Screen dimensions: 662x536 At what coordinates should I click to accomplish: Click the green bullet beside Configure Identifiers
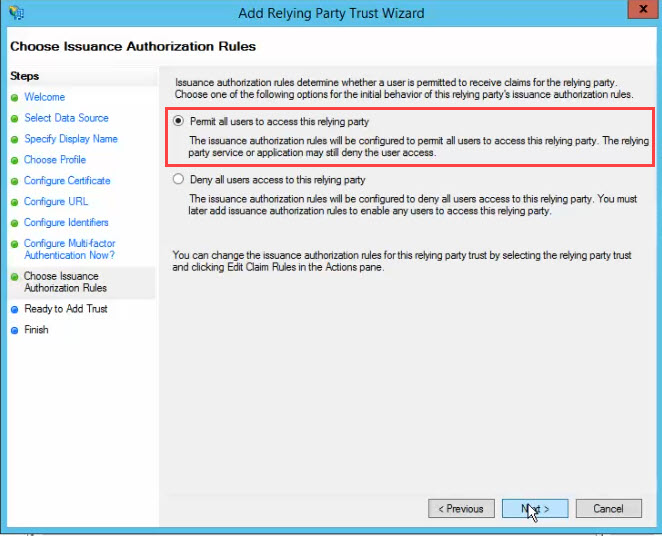pyautogui.click(x=15, y=223)
